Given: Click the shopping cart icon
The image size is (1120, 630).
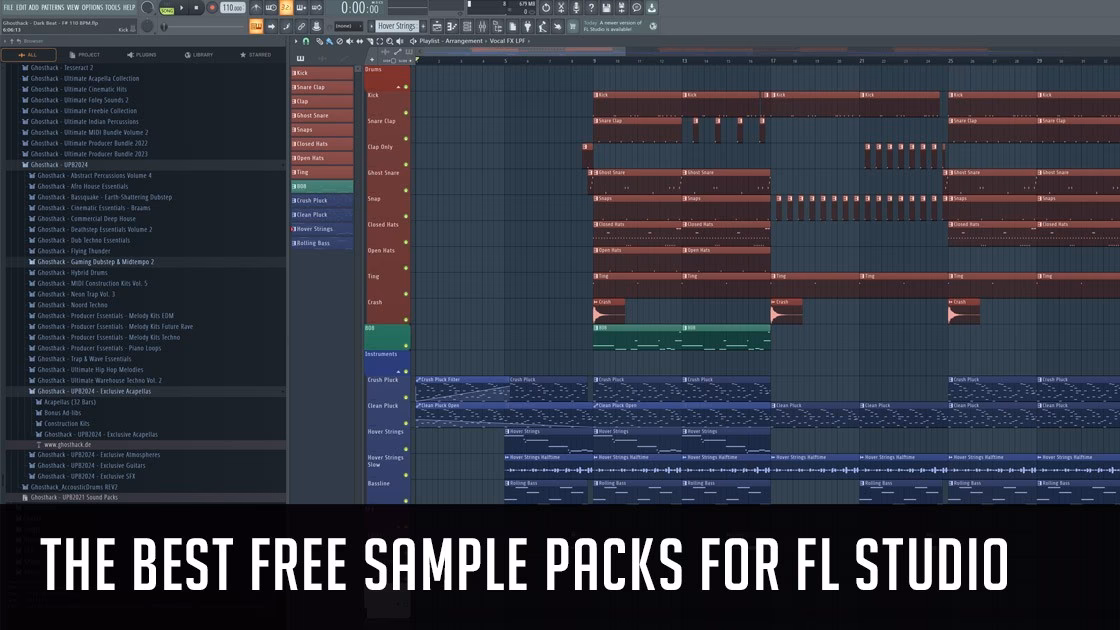Looking at the screenshot, I should tap(572, 26).
